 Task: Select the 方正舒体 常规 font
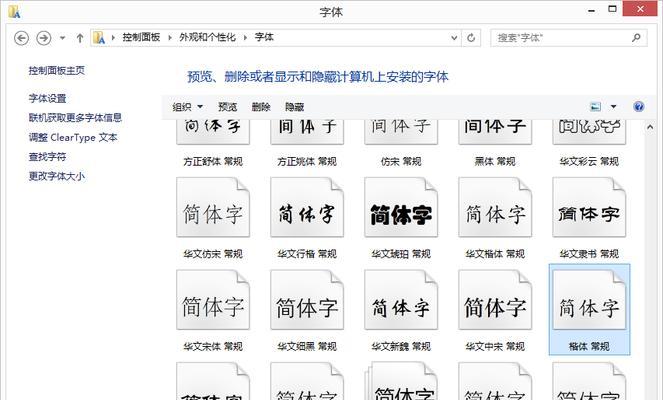[213, 144]
